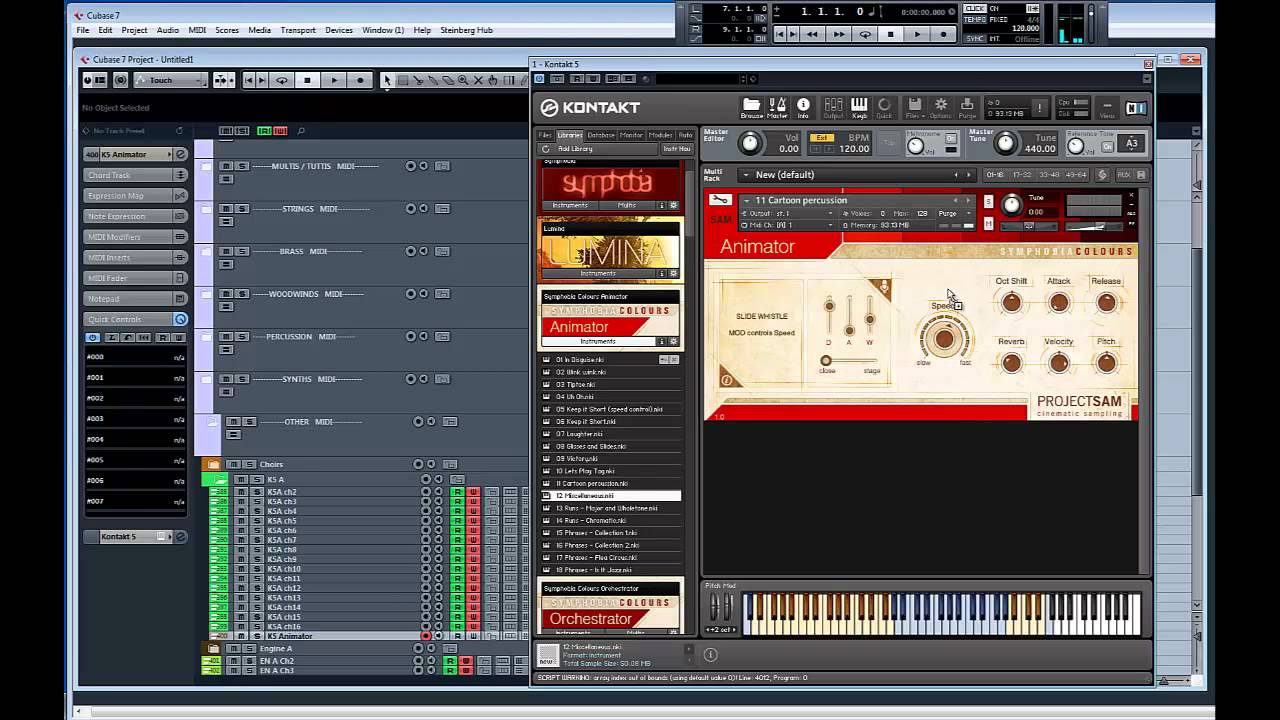Screen dimensions: 1280x720
Task: Solo the BRASS MIDI folder track
Action: 242,251
